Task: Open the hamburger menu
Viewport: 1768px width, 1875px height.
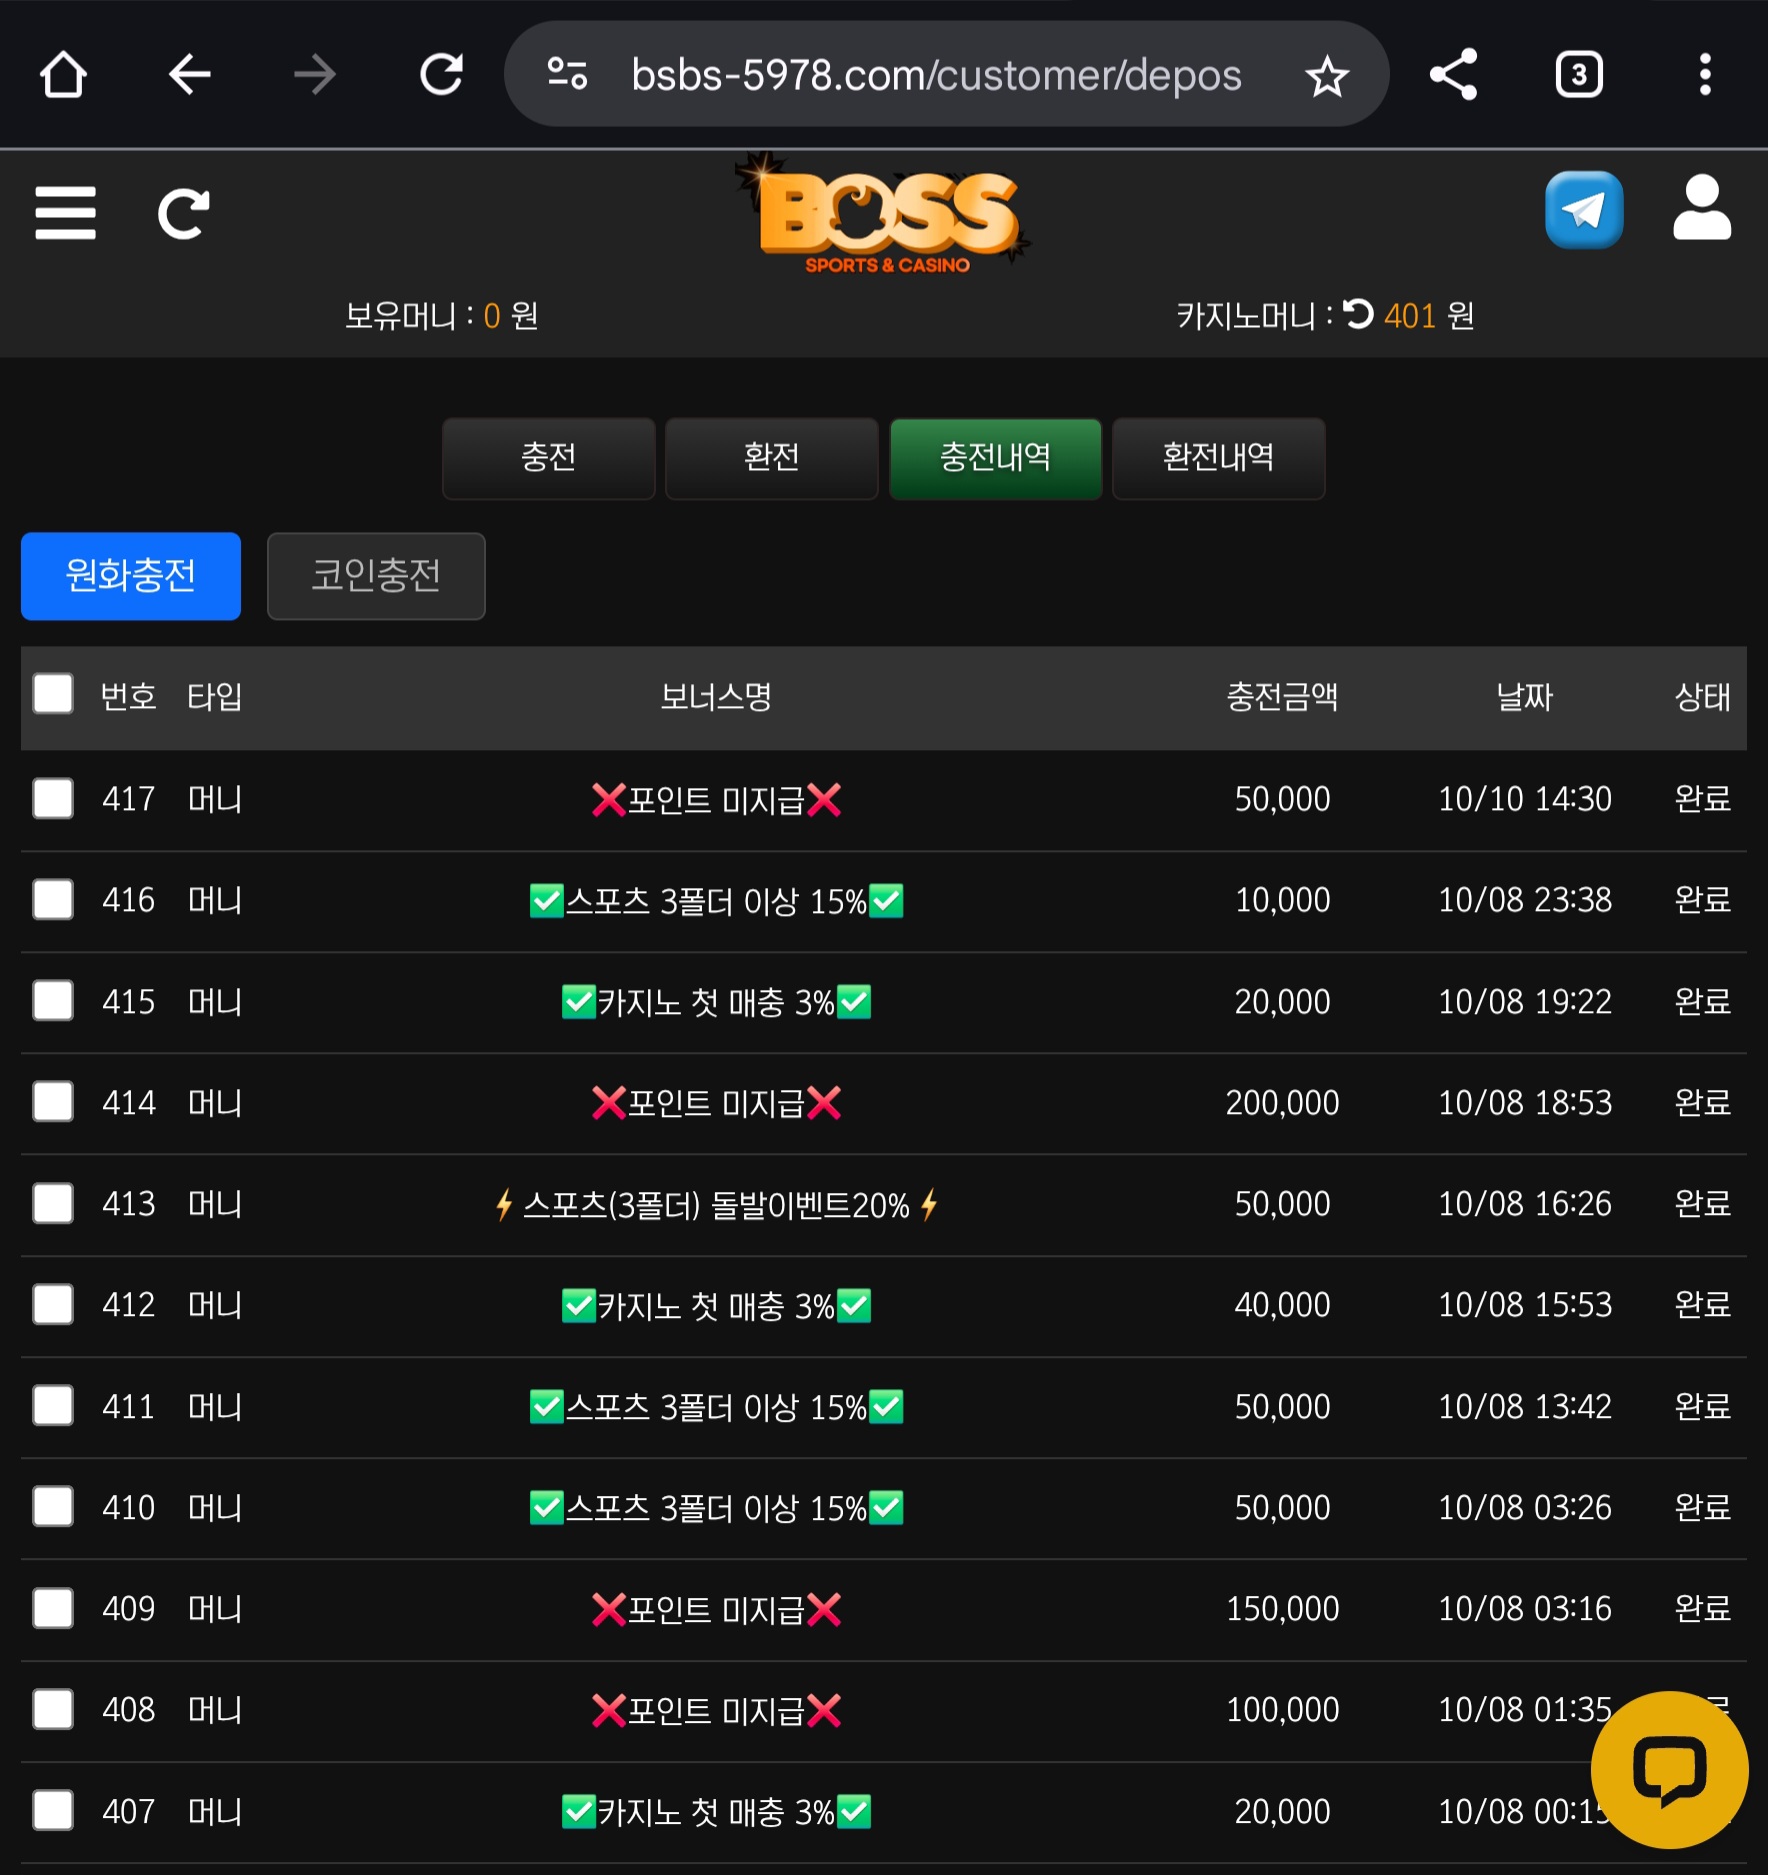Action: 65,213
